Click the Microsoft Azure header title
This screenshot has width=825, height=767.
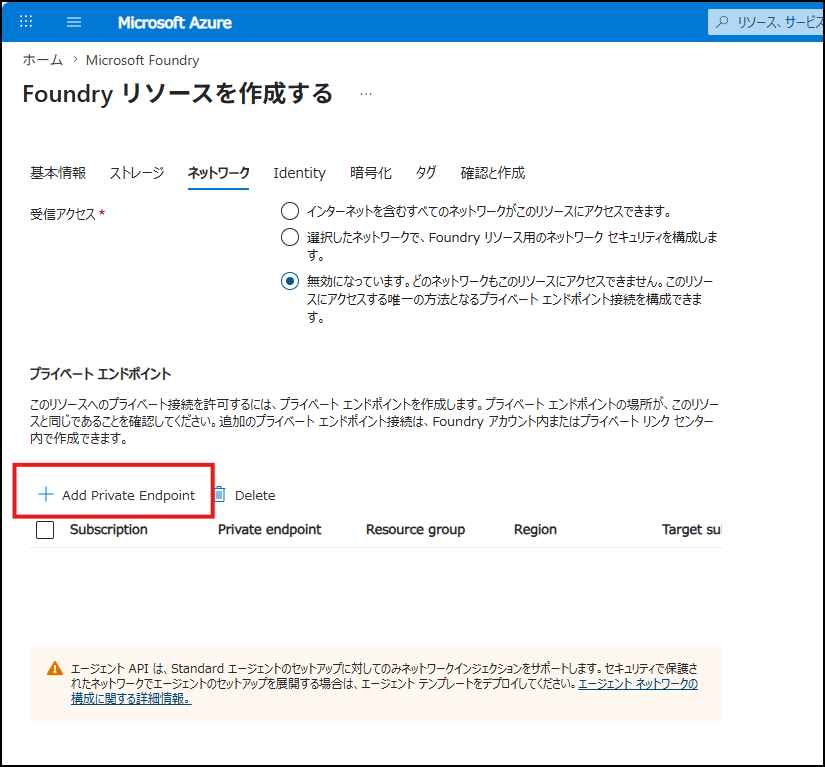click(x=175, y=23)
